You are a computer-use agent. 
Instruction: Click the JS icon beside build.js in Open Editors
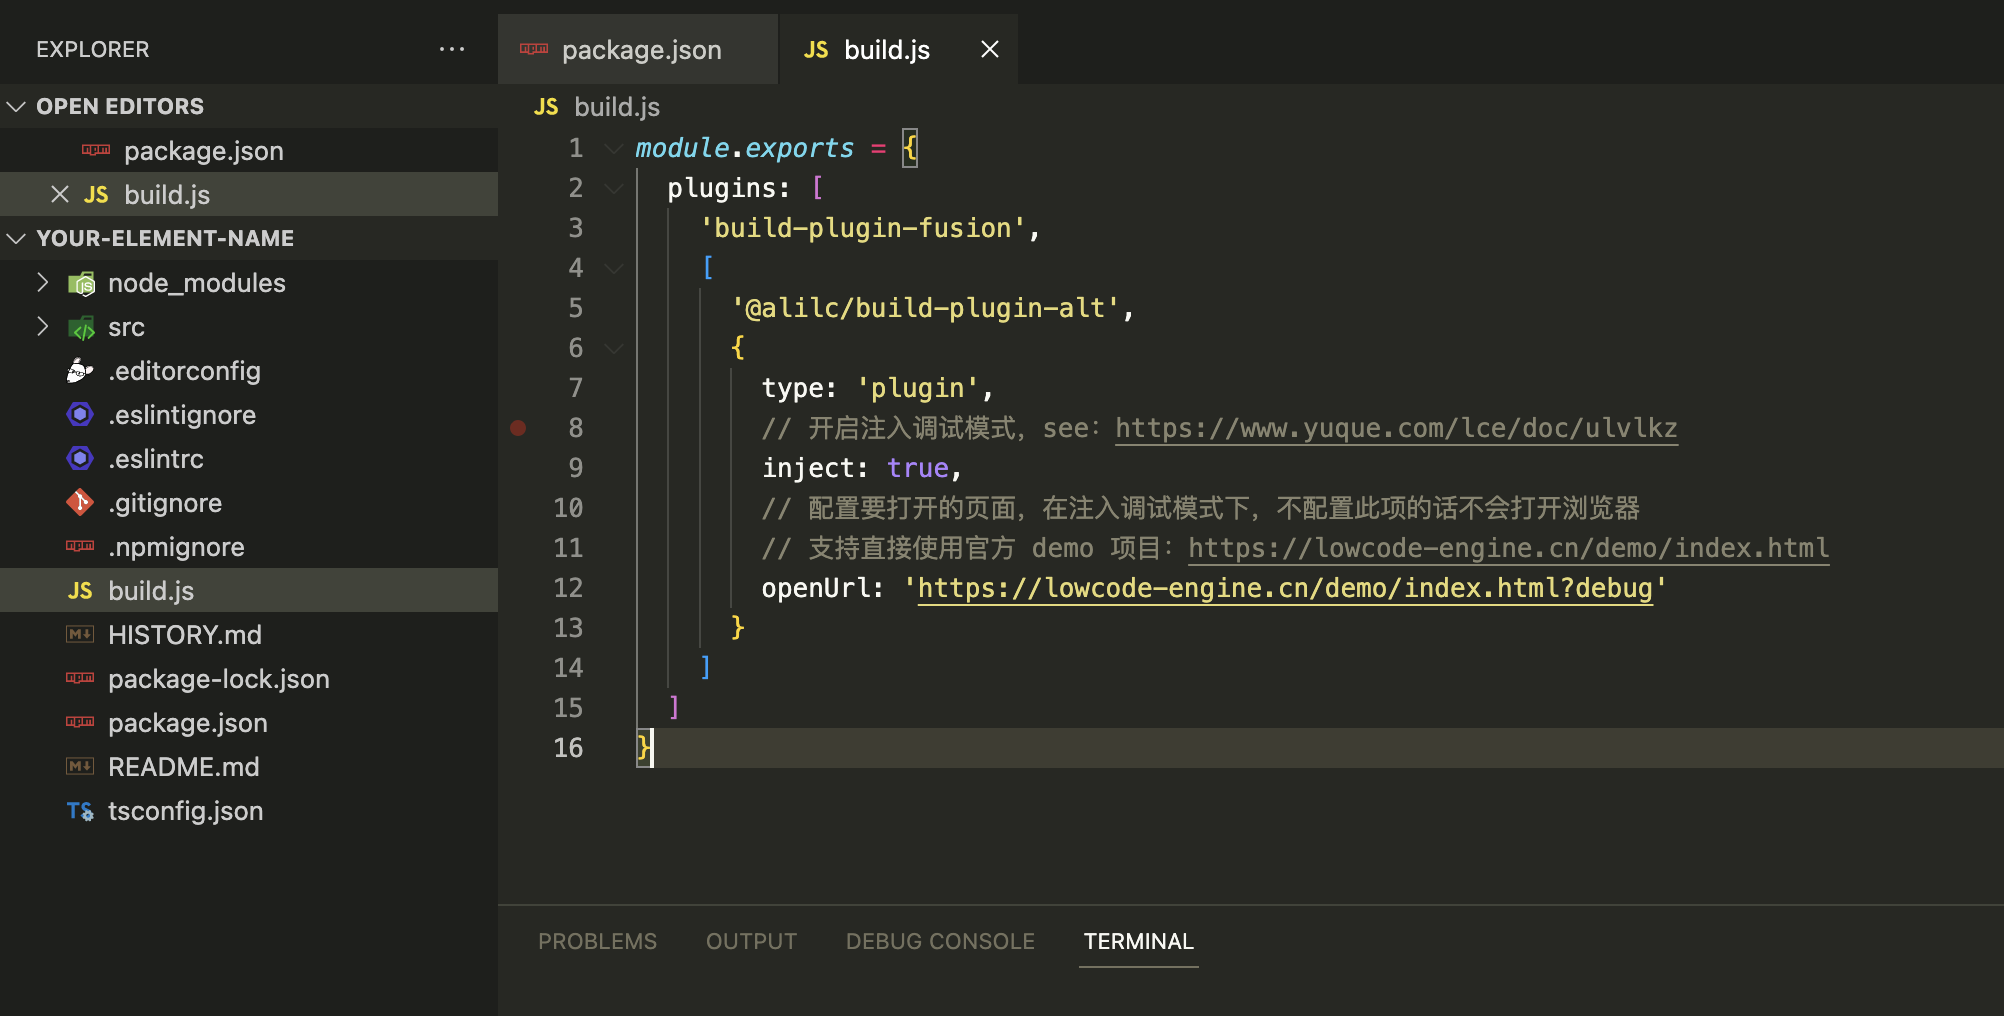[x=97, y=194]
